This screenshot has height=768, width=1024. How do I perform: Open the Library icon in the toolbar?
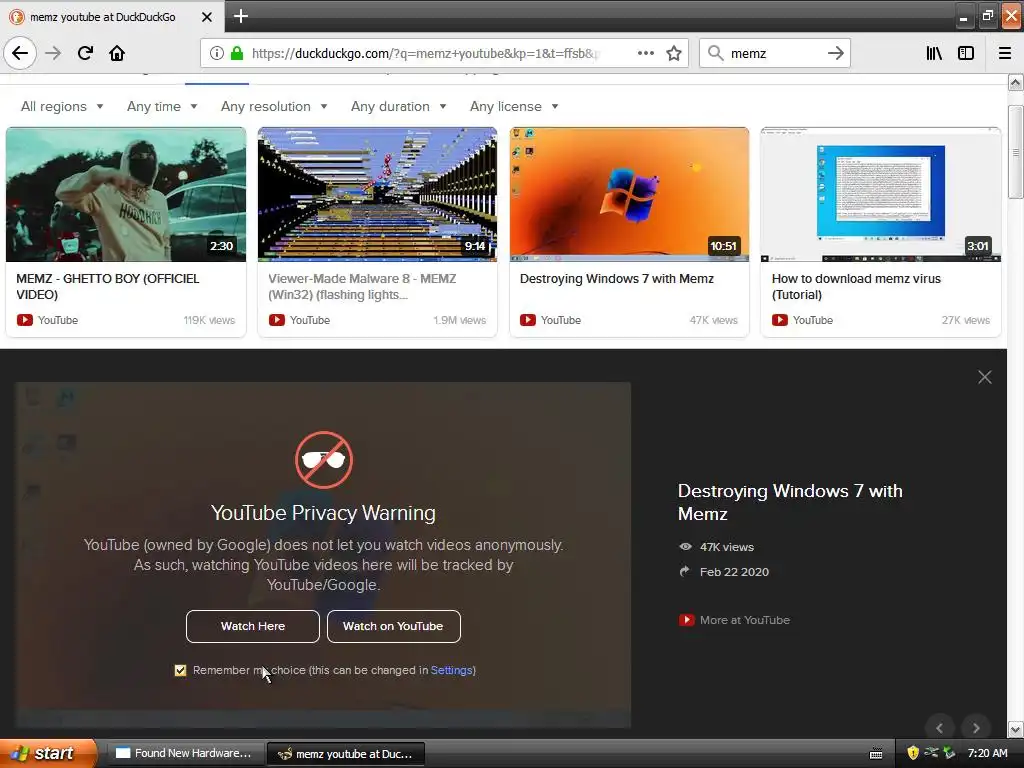(x=934, y=53)
